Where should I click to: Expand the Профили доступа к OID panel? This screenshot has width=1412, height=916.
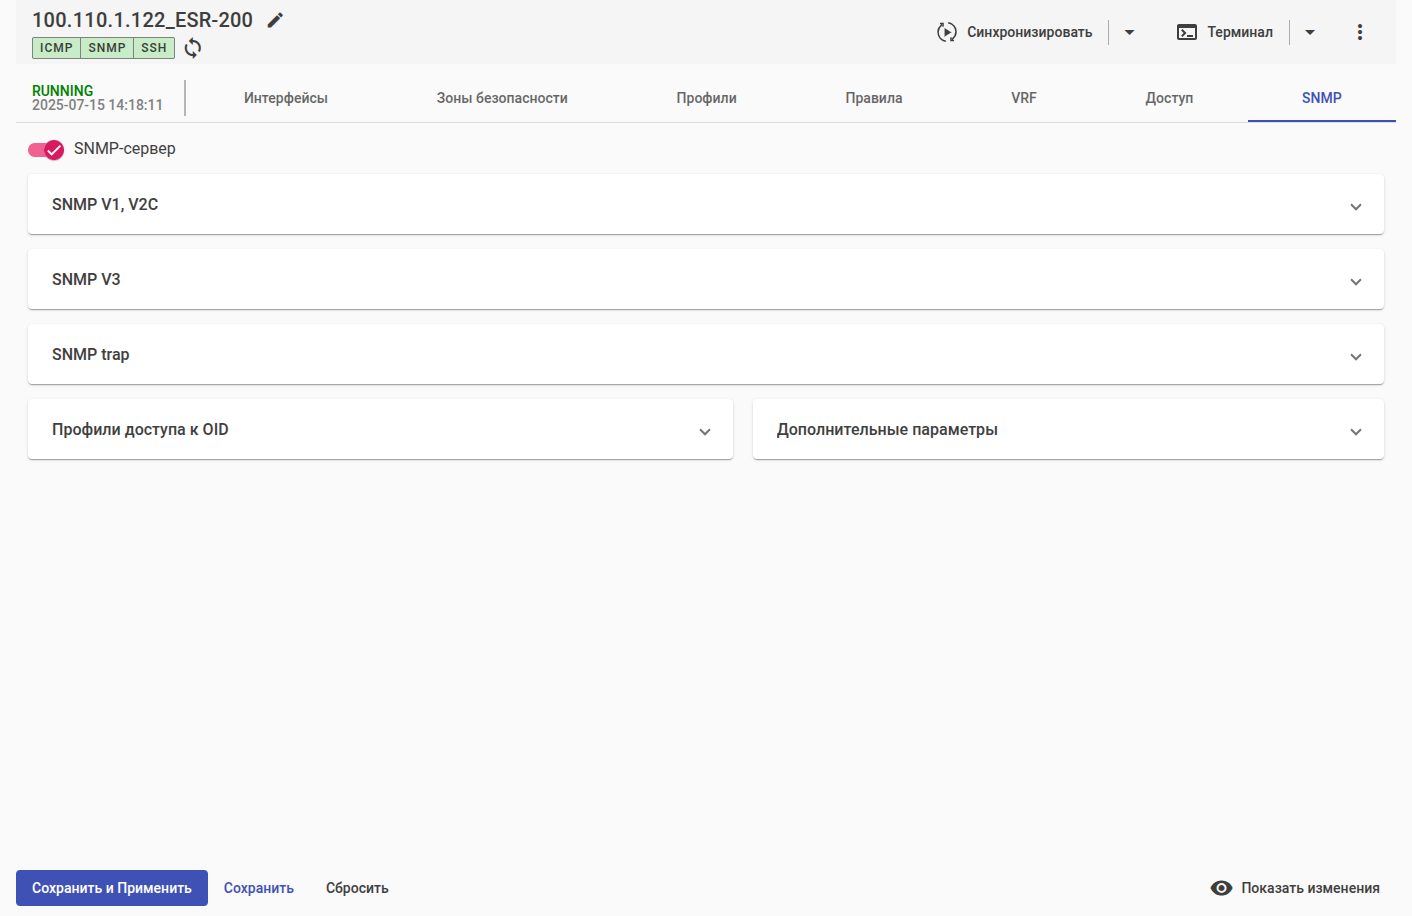click(704, 432)
